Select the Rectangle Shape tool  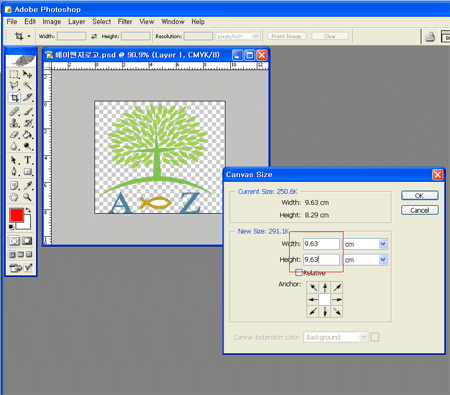click(28, 172)
